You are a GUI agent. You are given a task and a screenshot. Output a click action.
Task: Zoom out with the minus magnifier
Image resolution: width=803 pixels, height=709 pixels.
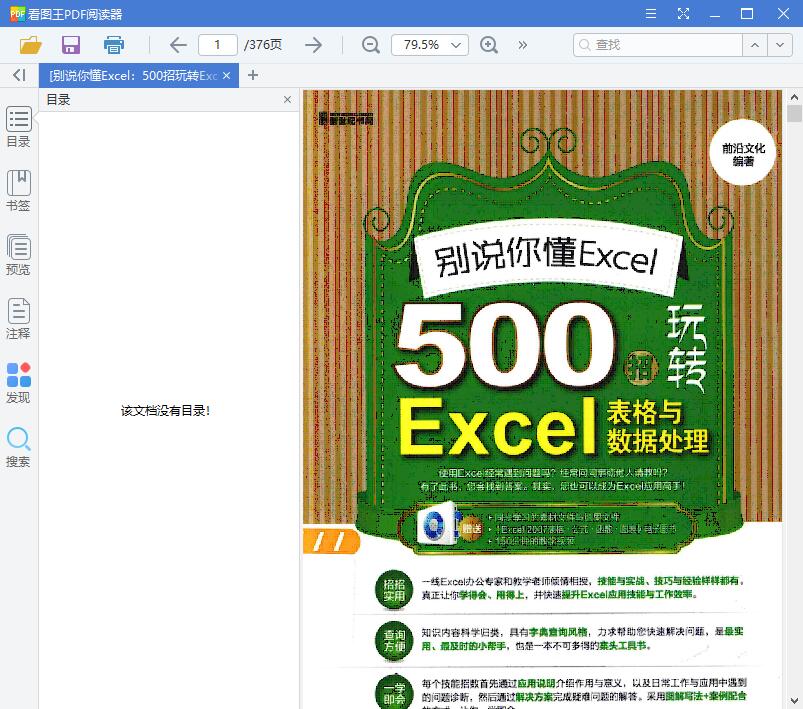(x=370, y=45)
